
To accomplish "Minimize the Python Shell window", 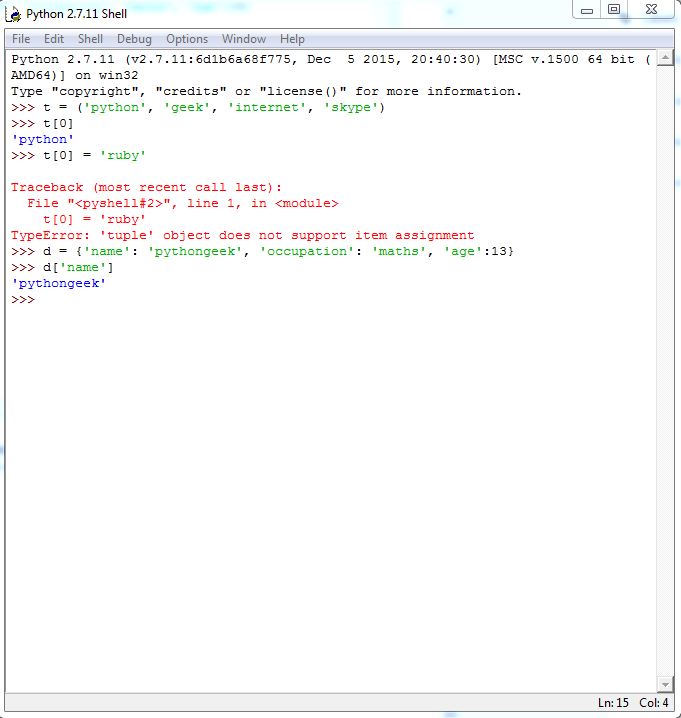I will tap(587, 10).
